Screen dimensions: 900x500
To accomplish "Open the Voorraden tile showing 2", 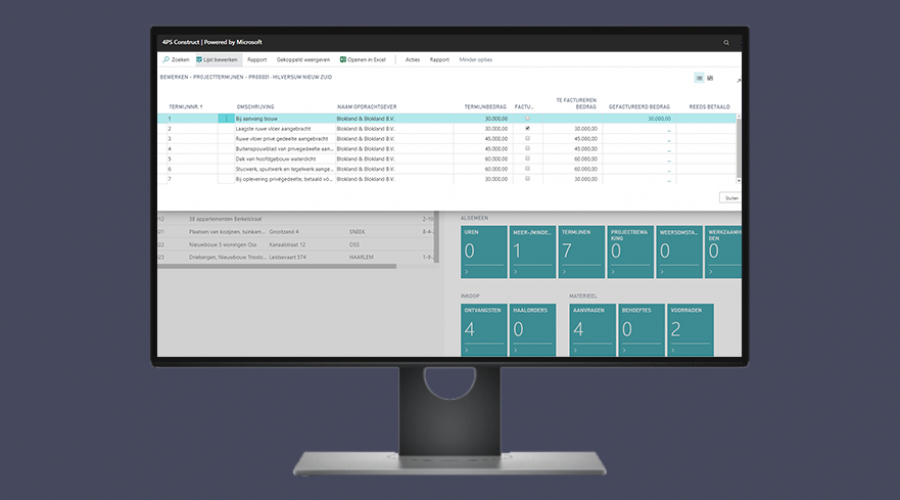I will pos(690,330).
